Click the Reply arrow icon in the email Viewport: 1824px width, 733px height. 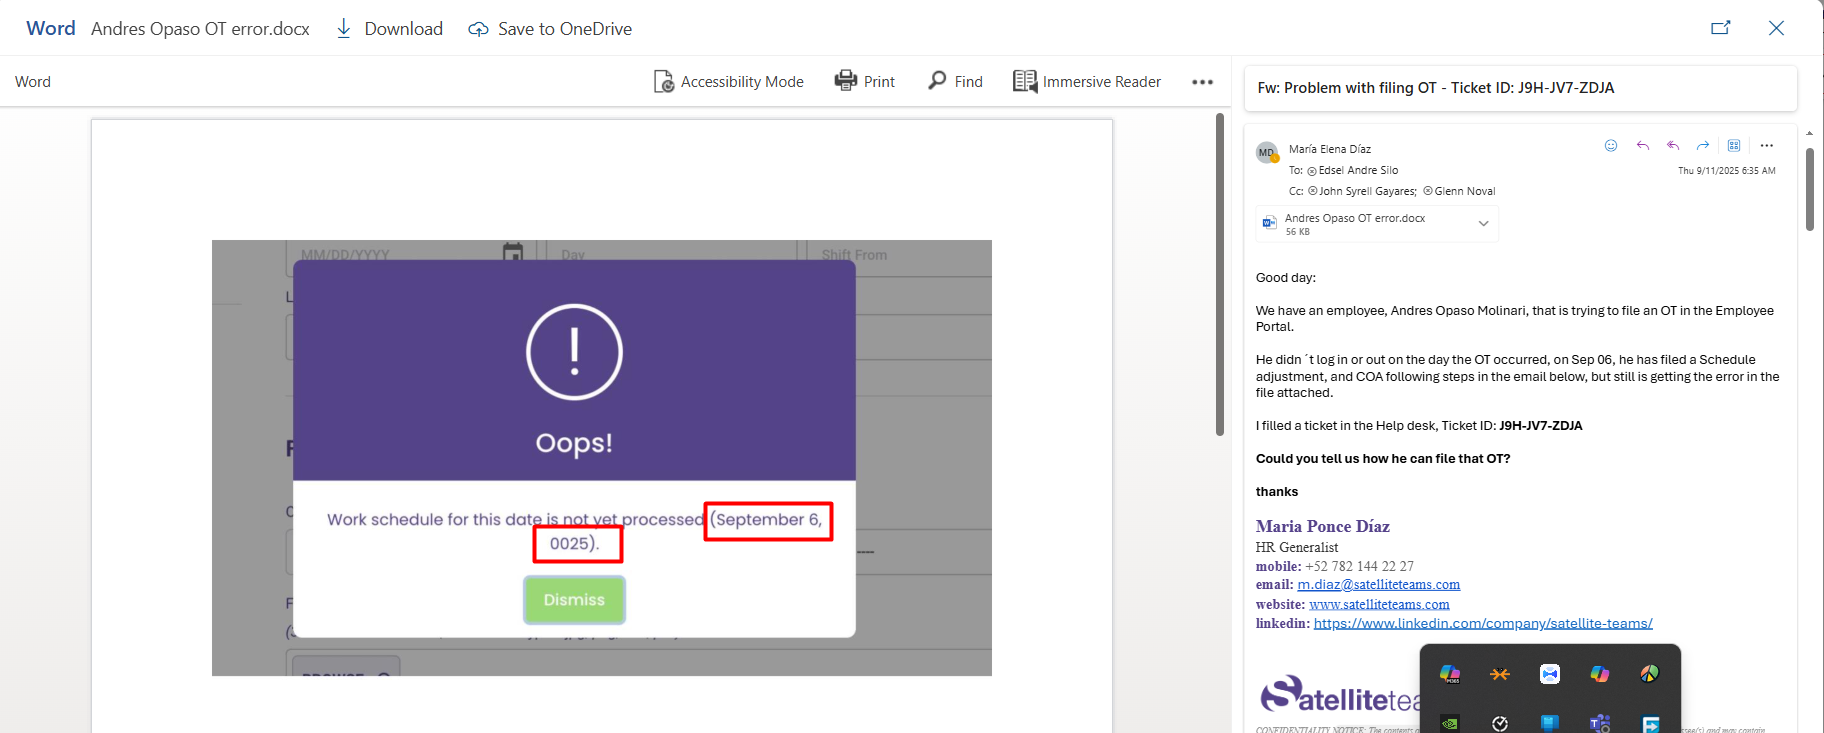pyautogui.click(x=1642, y=146)
